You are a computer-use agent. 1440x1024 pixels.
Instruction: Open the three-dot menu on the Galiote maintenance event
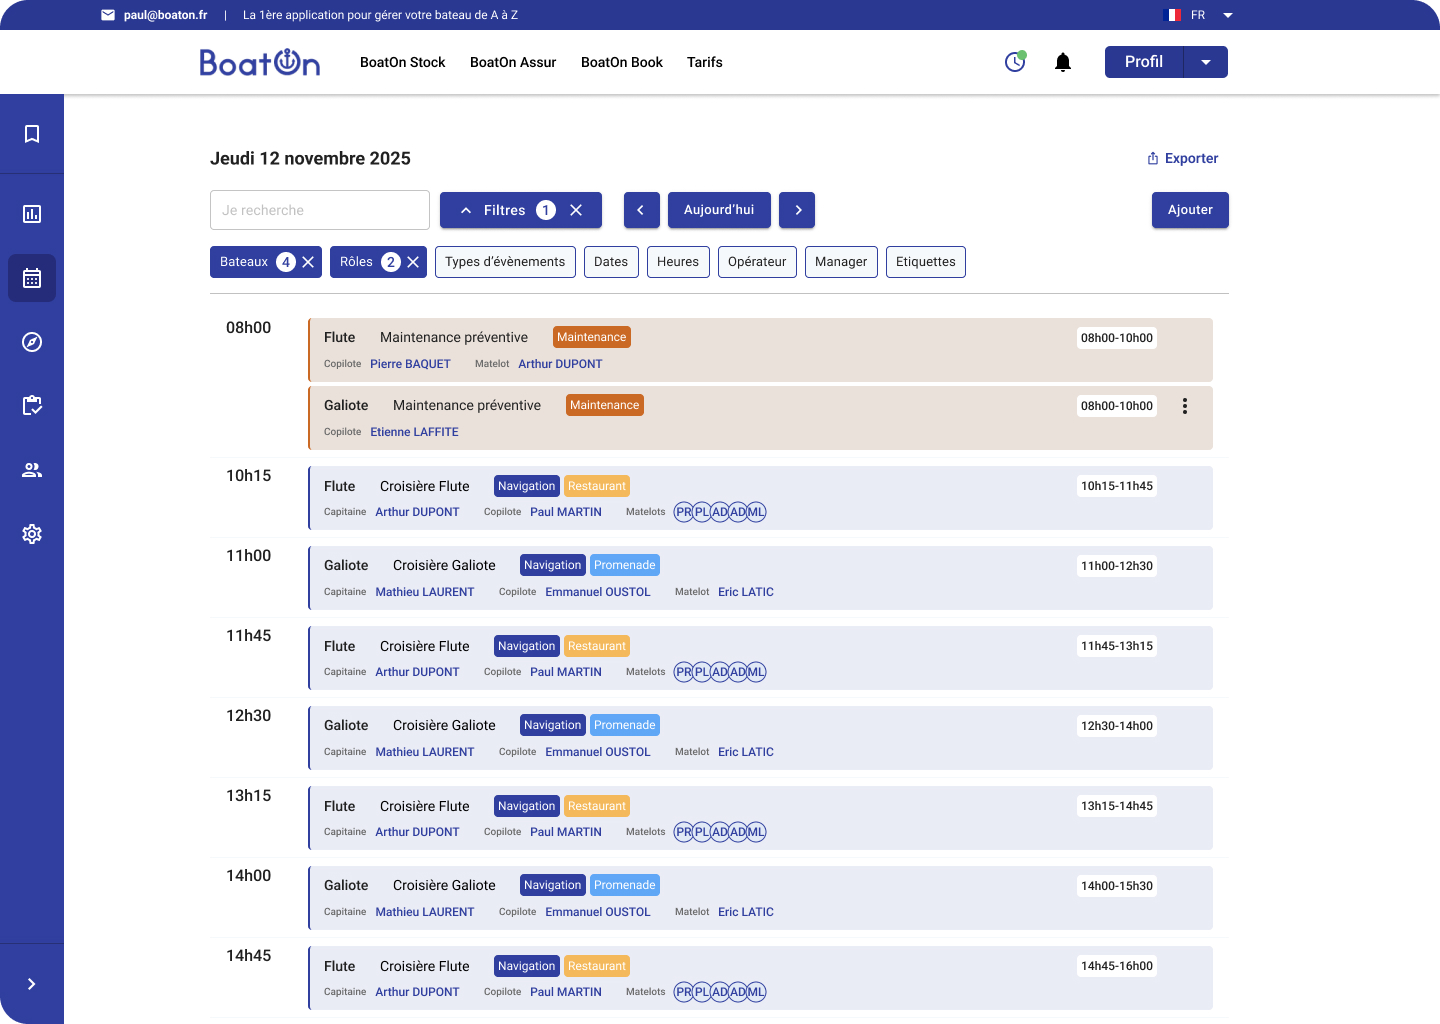click(1185, 405)
